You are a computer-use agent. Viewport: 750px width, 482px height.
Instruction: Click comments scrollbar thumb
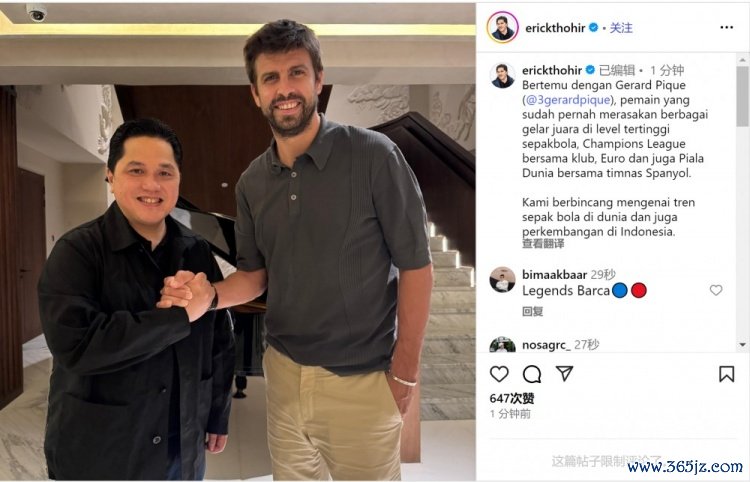[x=742, y=97]
